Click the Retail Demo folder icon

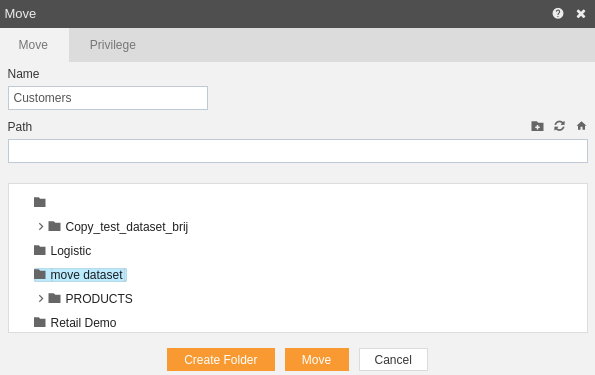pyautogui.click(x=39, y=323)
